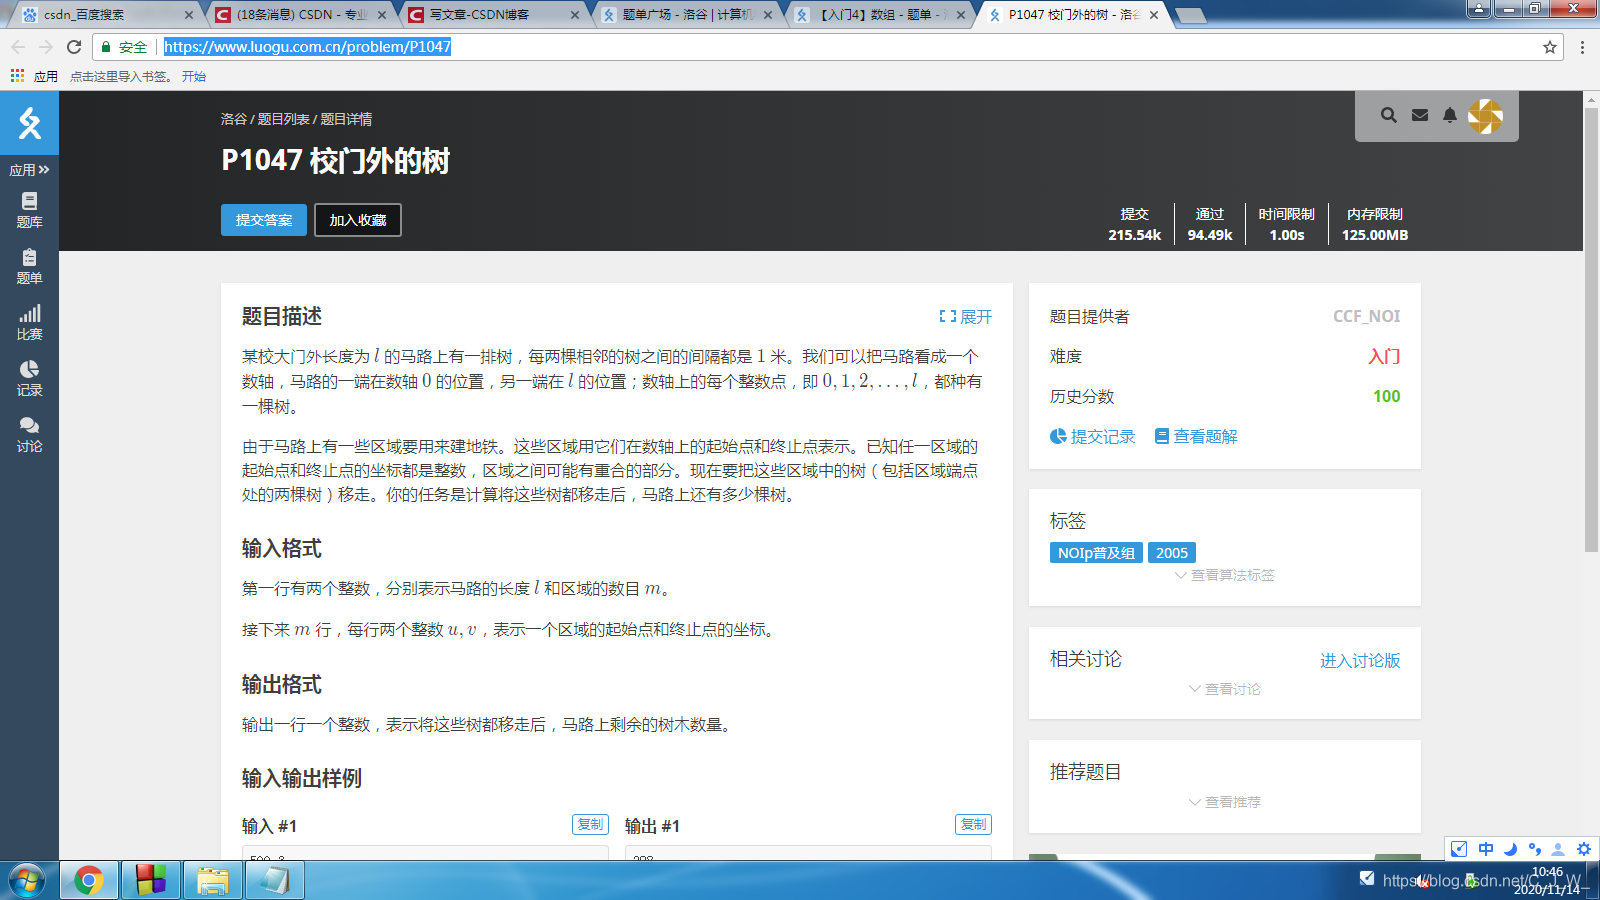The height and width of the screenshot is (900, 1600).
Task: Click the search magnifier icon in header
Action: pyautogui.click(x=1389, y=115)
